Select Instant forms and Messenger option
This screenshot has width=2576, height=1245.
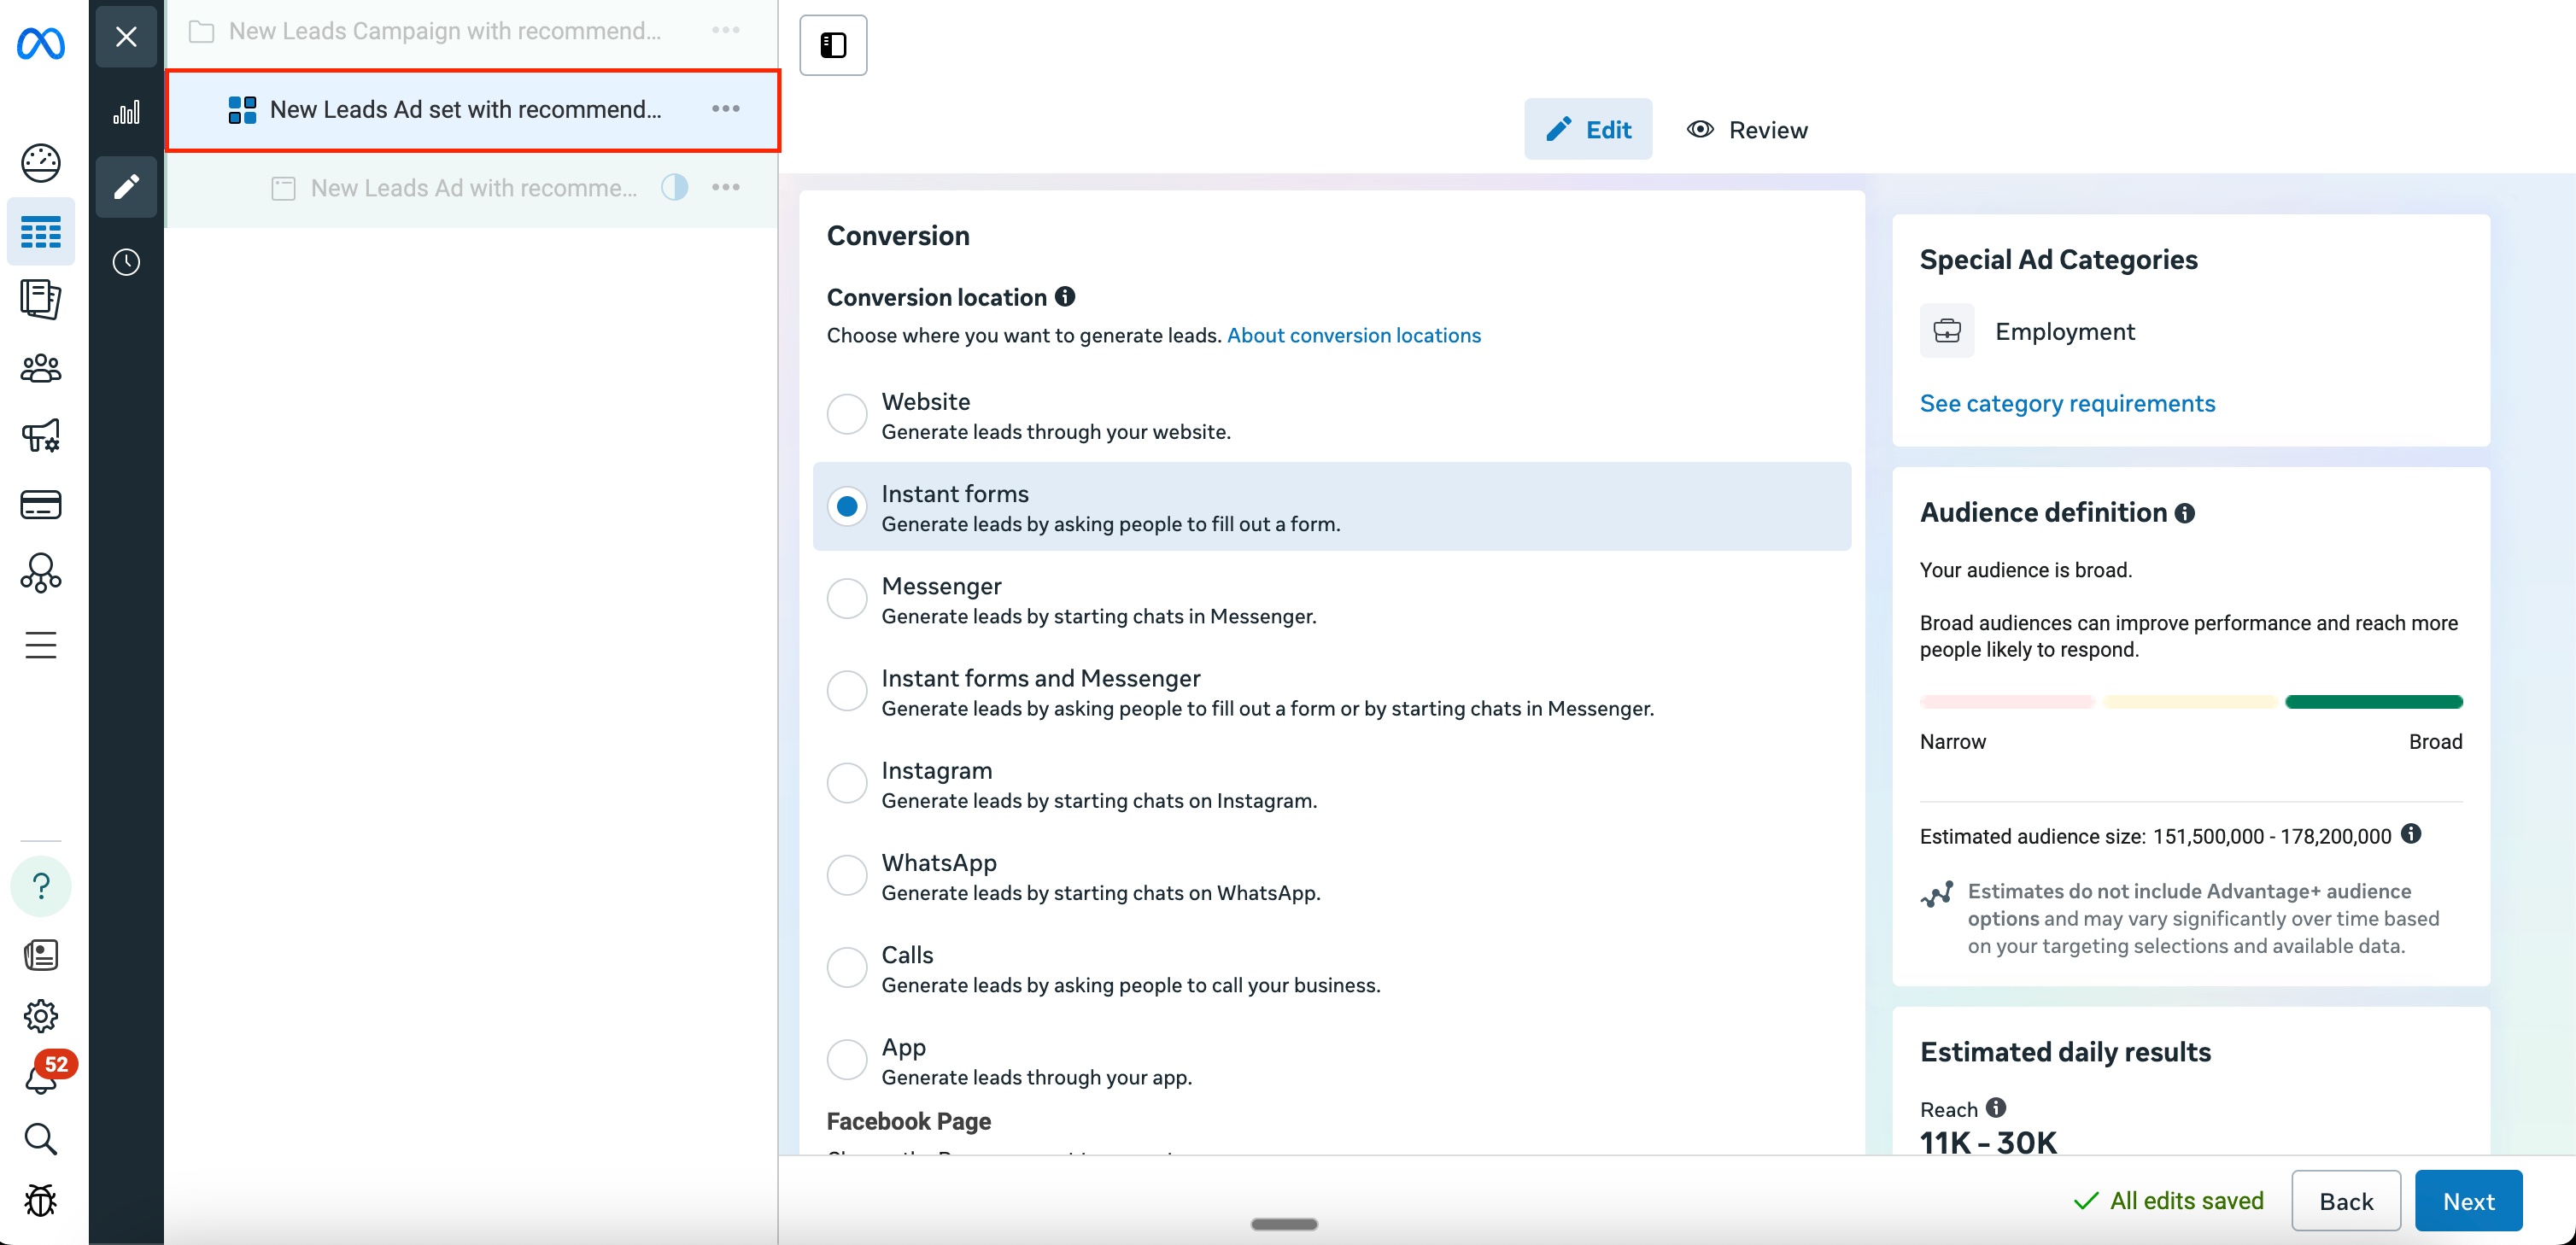pyautogui.click(x=847, y=690)
